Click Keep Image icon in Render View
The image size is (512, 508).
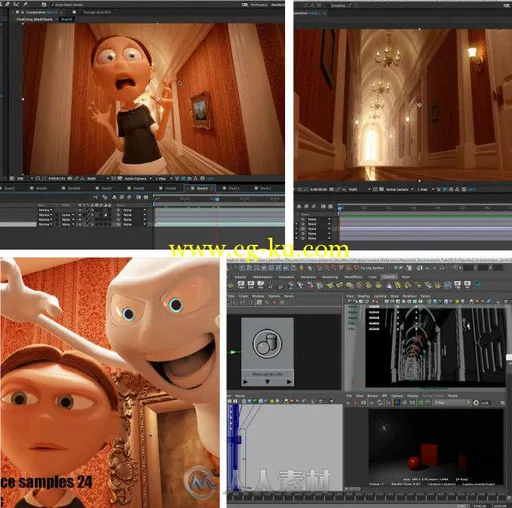[421, 403]
